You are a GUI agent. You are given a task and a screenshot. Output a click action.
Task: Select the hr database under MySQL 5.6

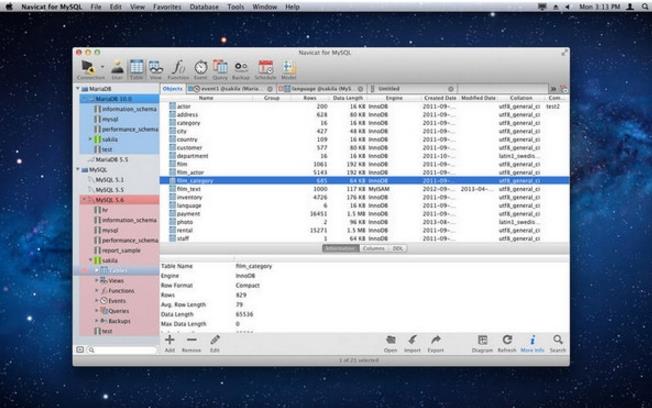pyautogui.click(x=105, y=210)
